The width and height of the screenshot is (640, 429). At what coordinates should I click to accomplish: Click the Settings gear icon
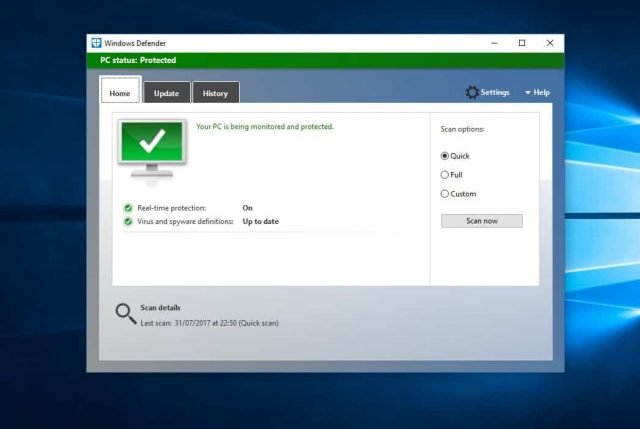(x=472, y=92)
